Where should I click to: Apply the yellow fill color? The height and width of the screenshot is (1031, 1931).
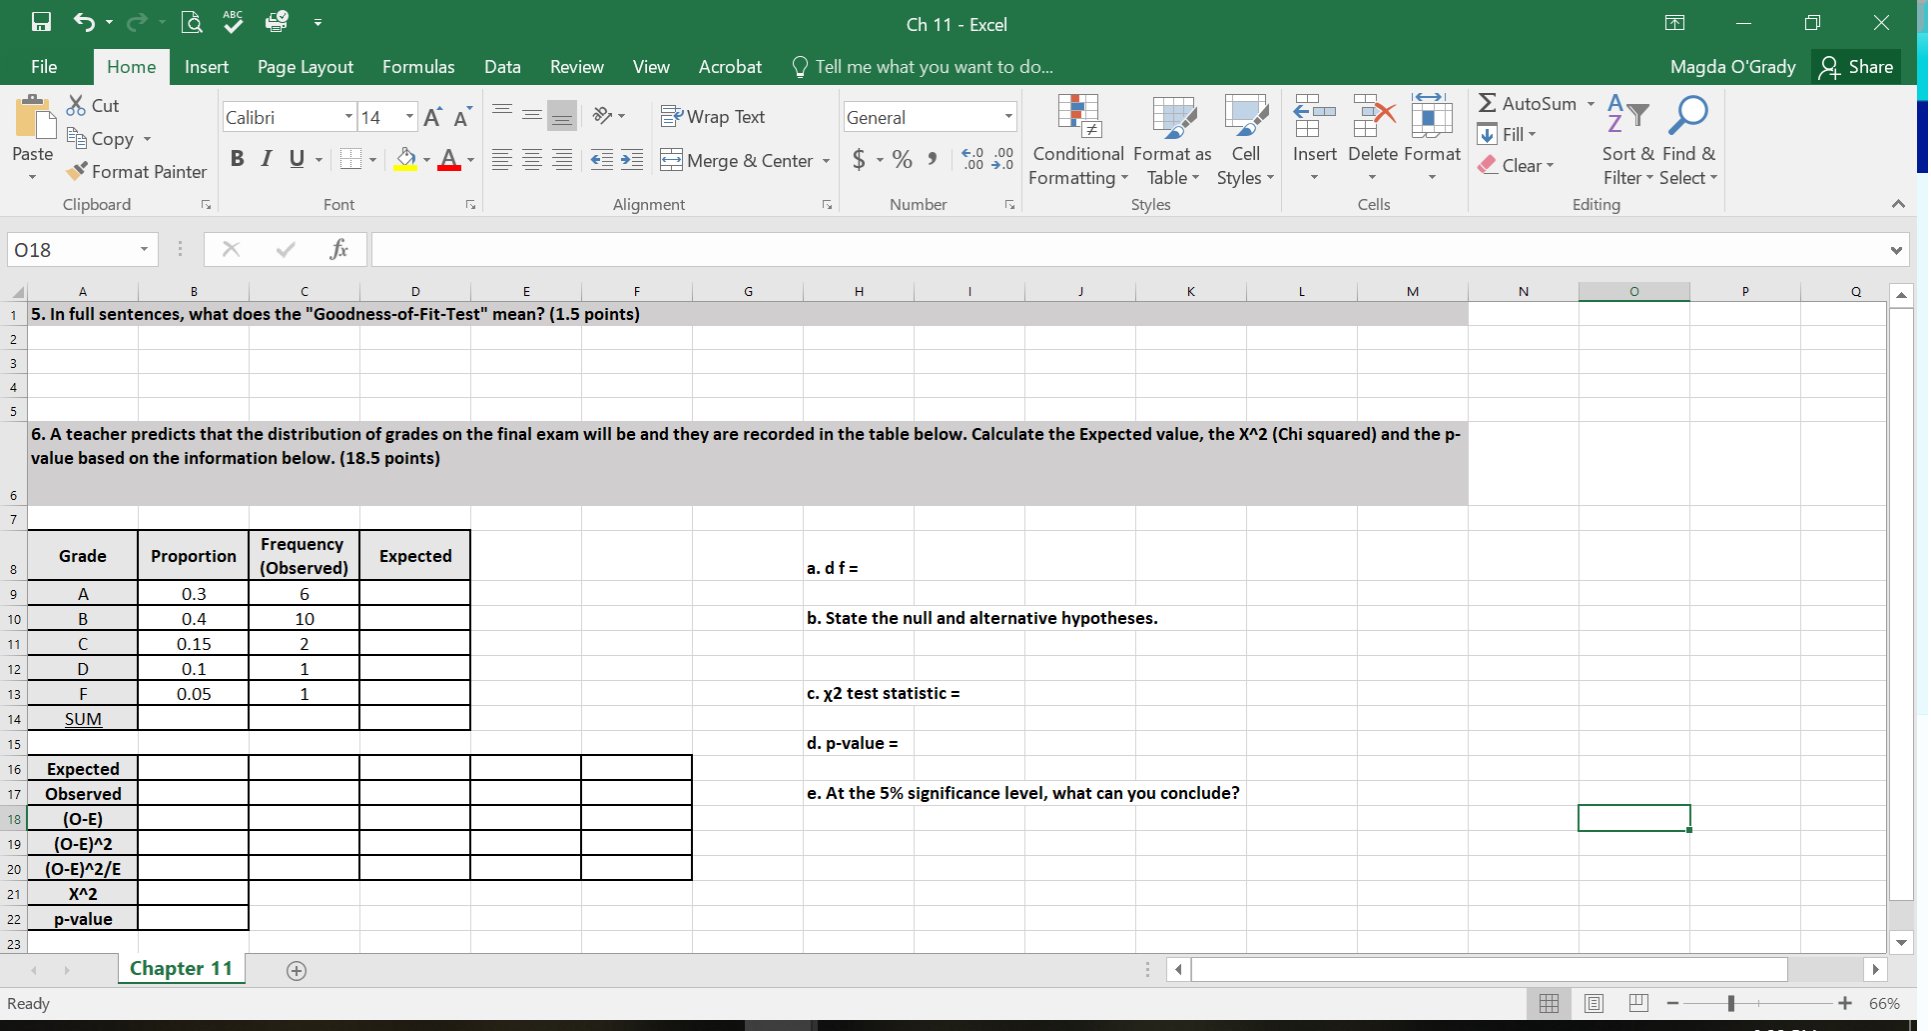click(x=405, y=159)
